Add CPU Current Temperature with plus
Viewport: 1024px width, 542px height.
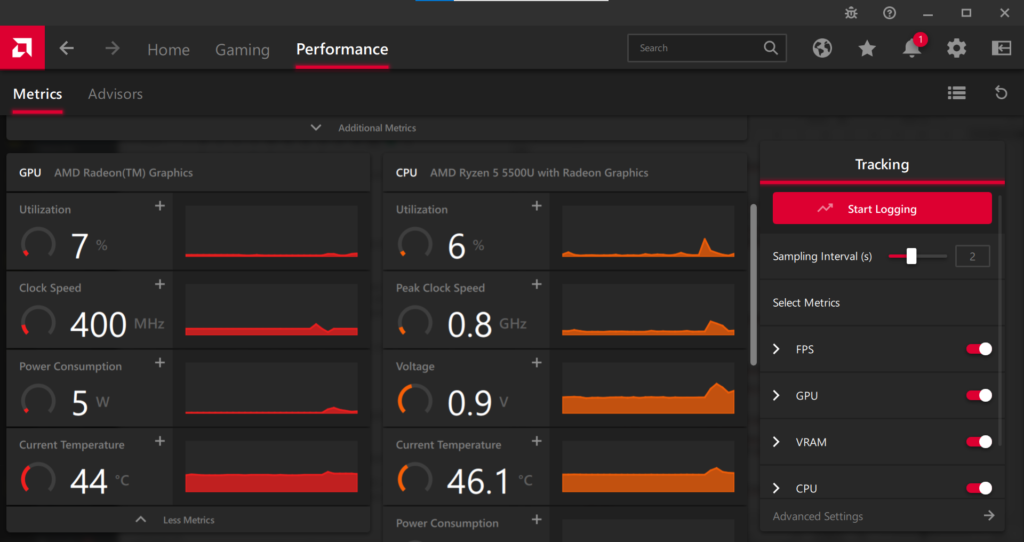(x=536, y=441)
